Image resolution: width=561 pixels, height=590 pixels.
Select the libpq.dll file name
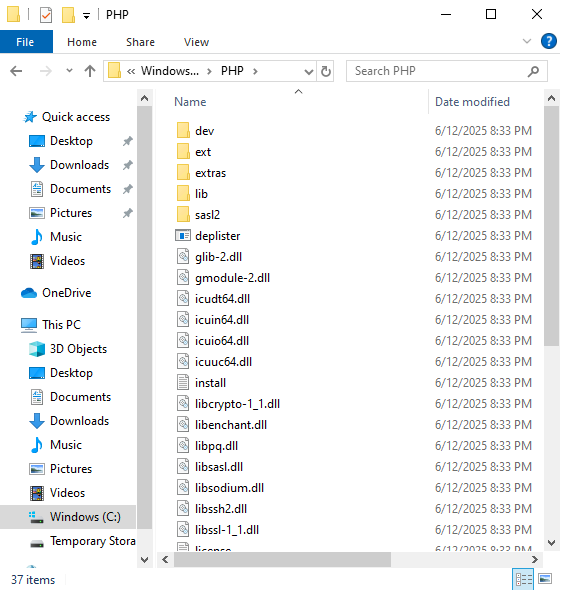coord(216,446)
